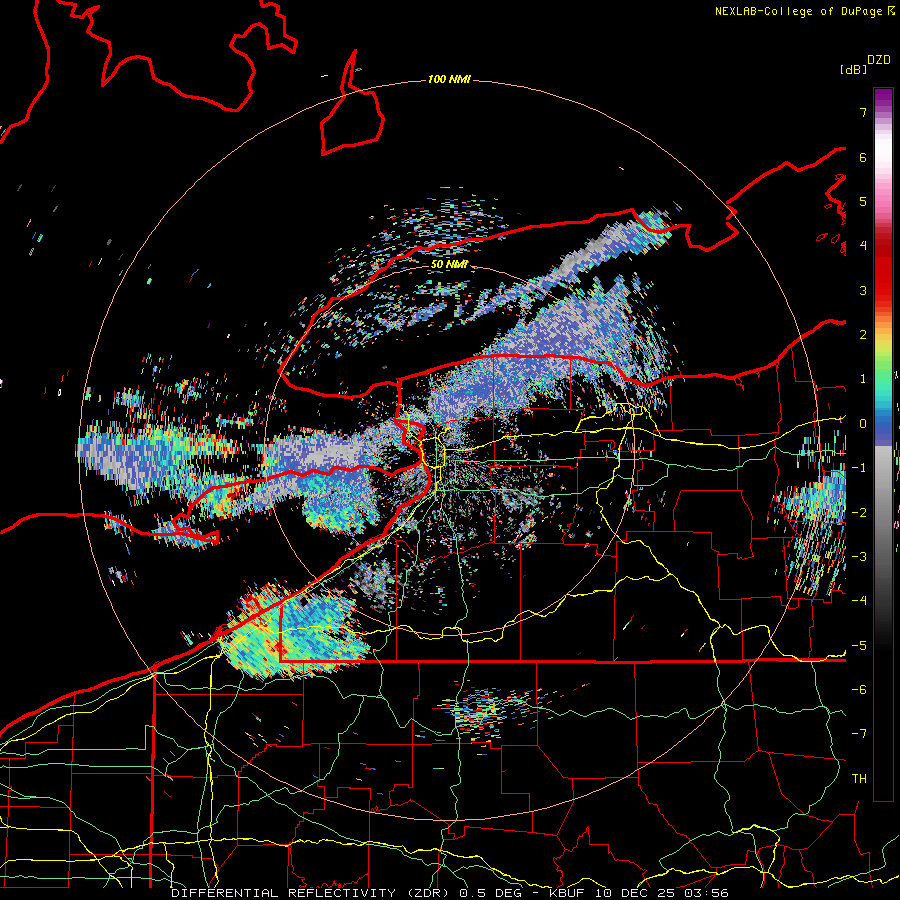Click the ZDR color scale bar
The image size is (900, 900).
[883, 444]
